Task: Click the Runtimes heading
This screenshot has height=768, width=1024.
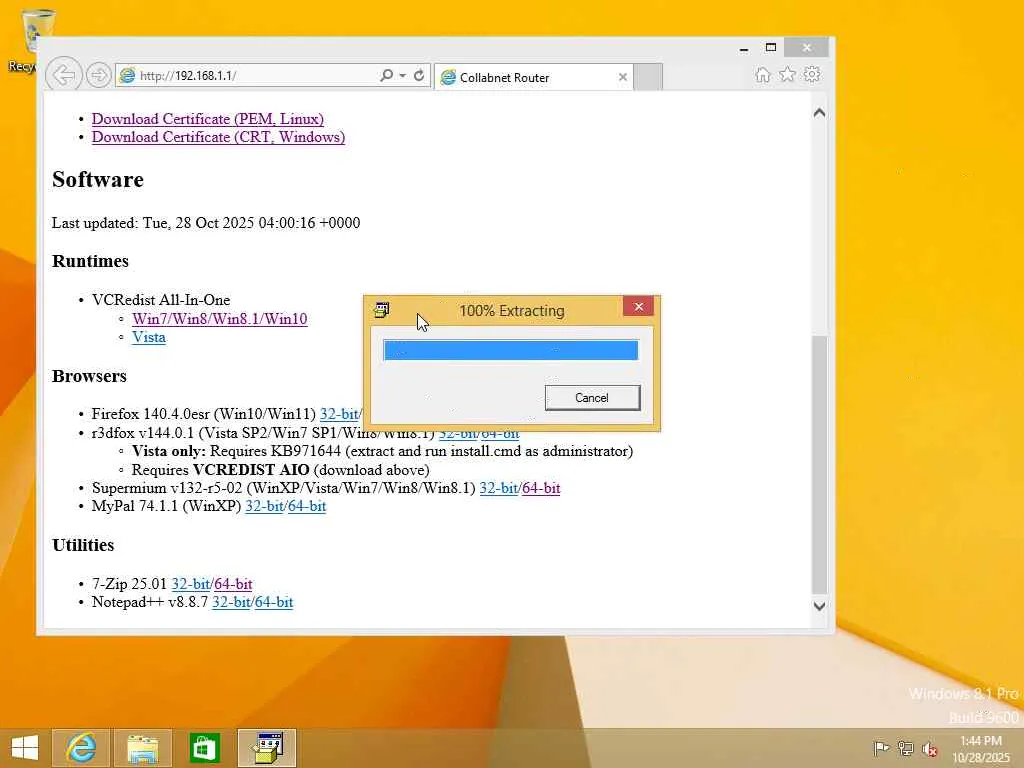Action: (90, 261)
